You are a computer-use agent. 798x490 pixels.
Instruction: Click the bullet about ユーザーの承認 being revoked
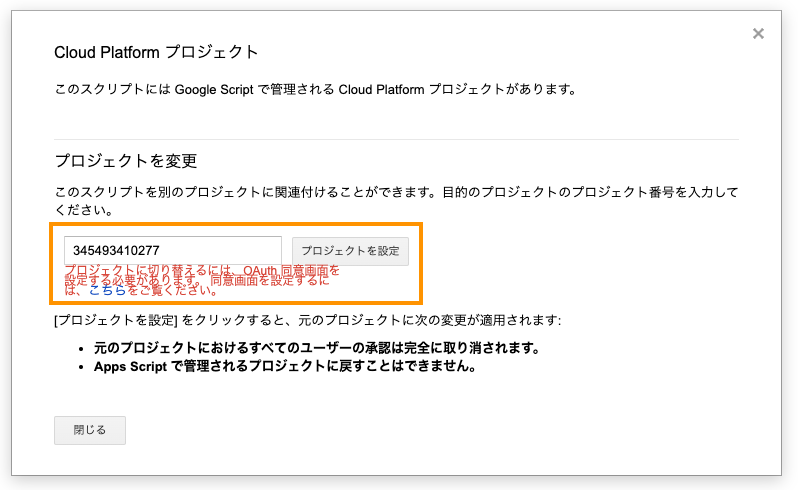pos(316,348)
